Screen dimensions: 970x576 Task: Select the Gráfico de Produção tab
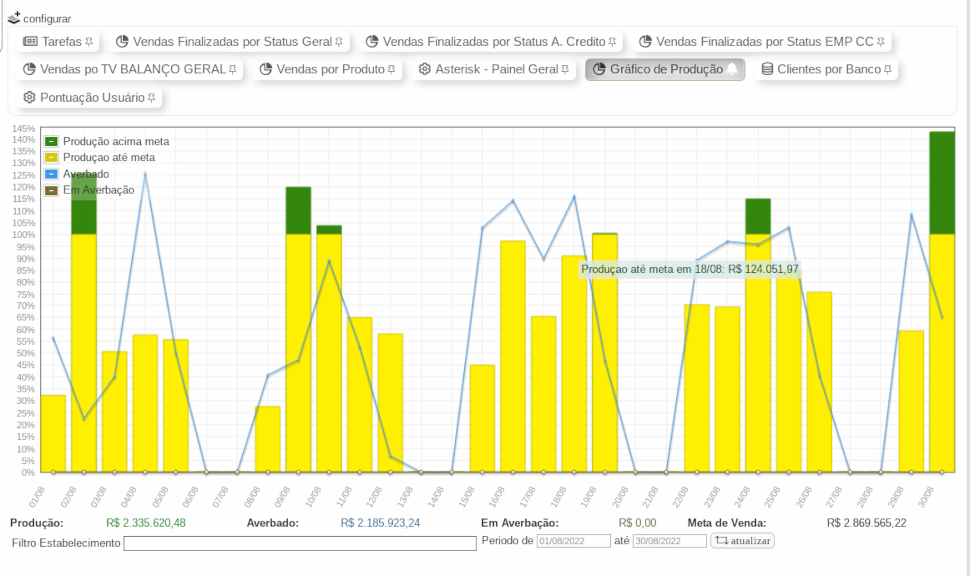(x=665, y=69)
